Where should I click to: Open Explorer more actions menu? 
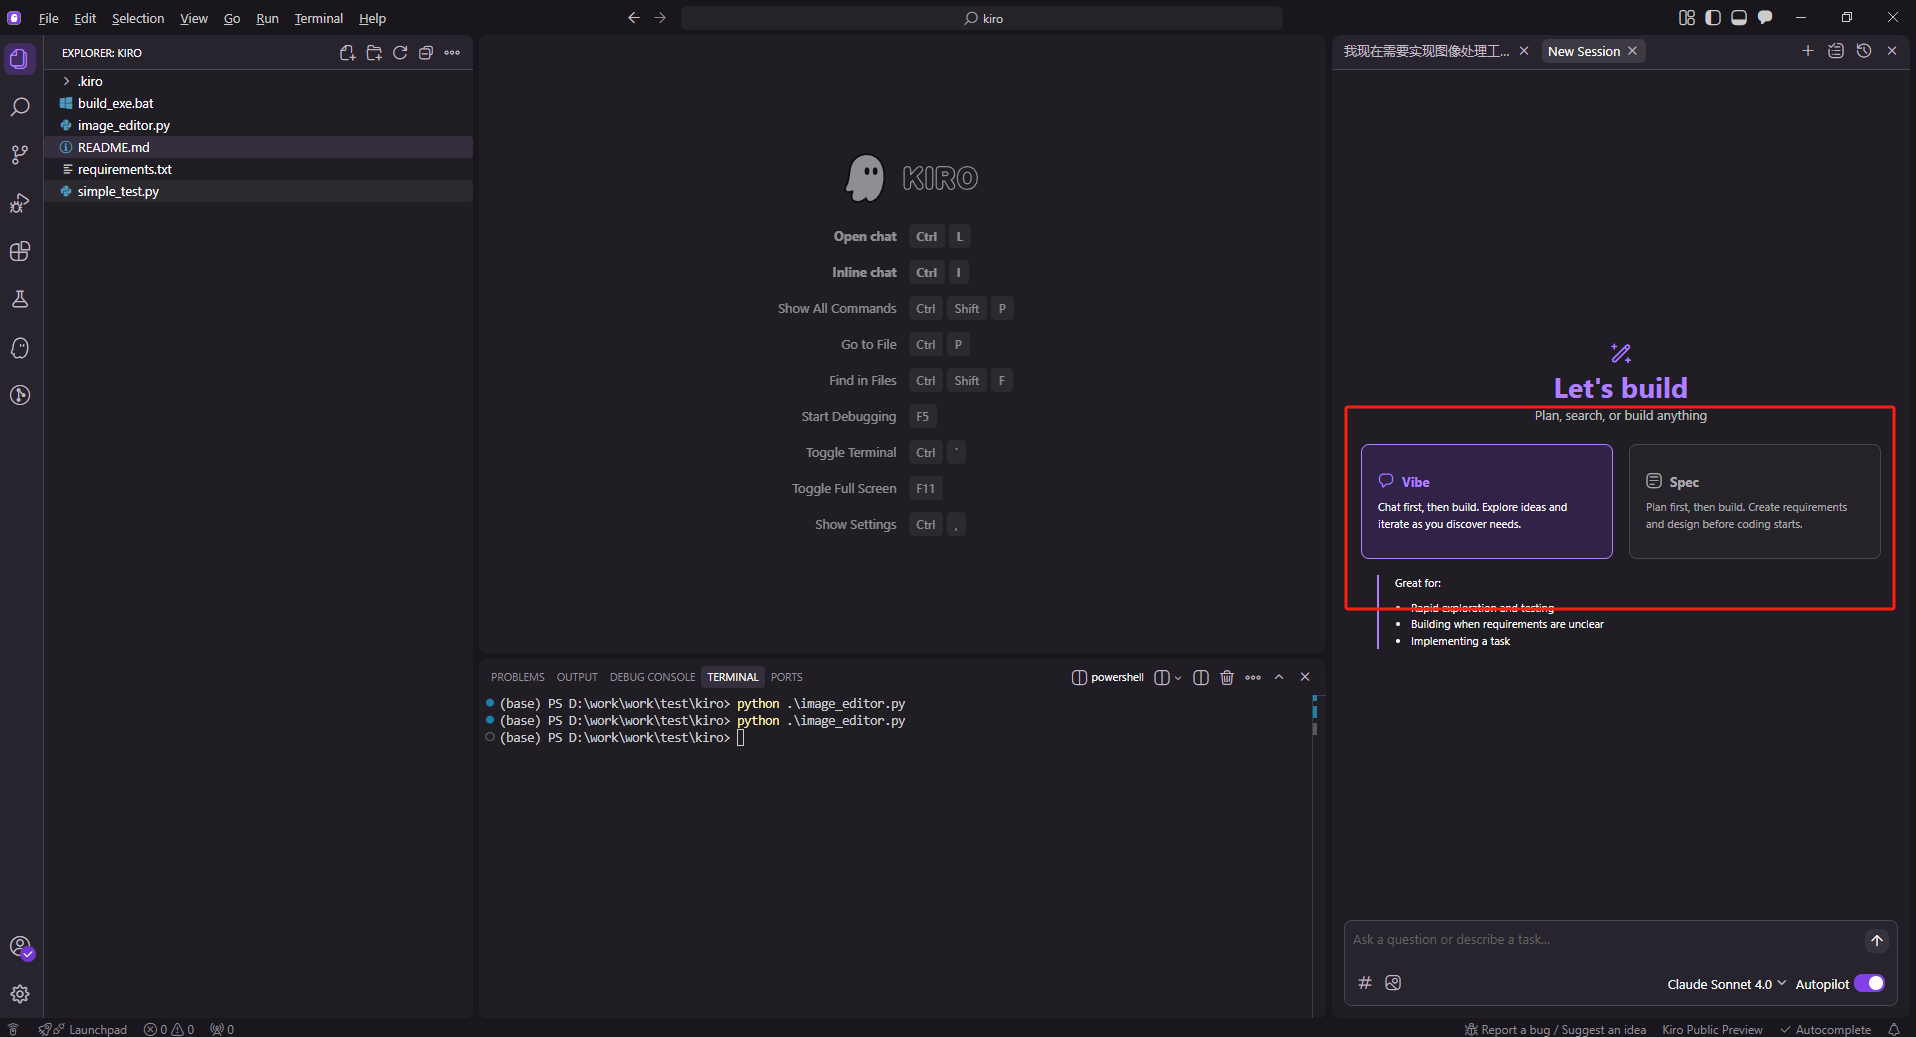click(x=452, y=53)
